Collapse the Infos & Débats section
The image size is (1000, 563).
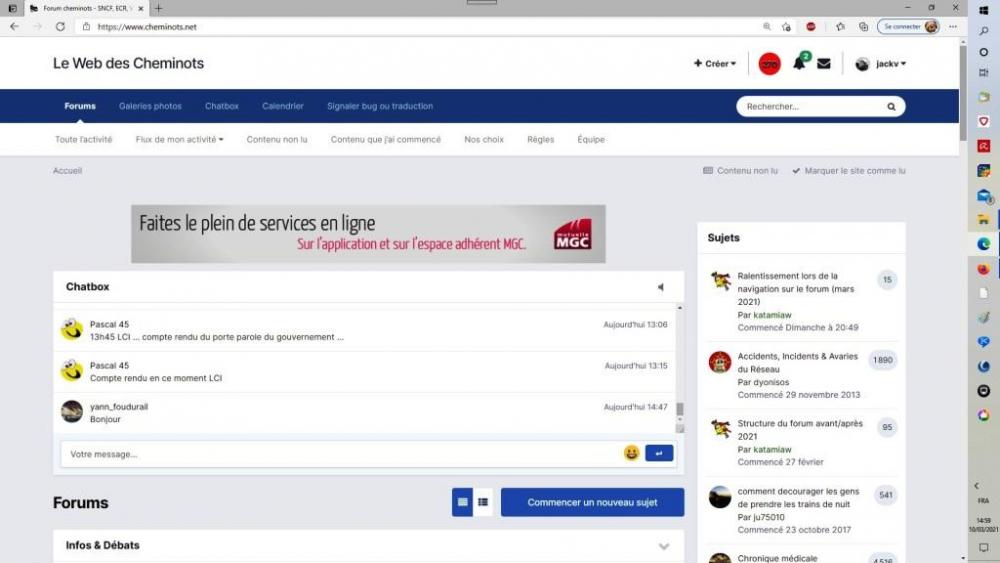(x=664, y=546)
